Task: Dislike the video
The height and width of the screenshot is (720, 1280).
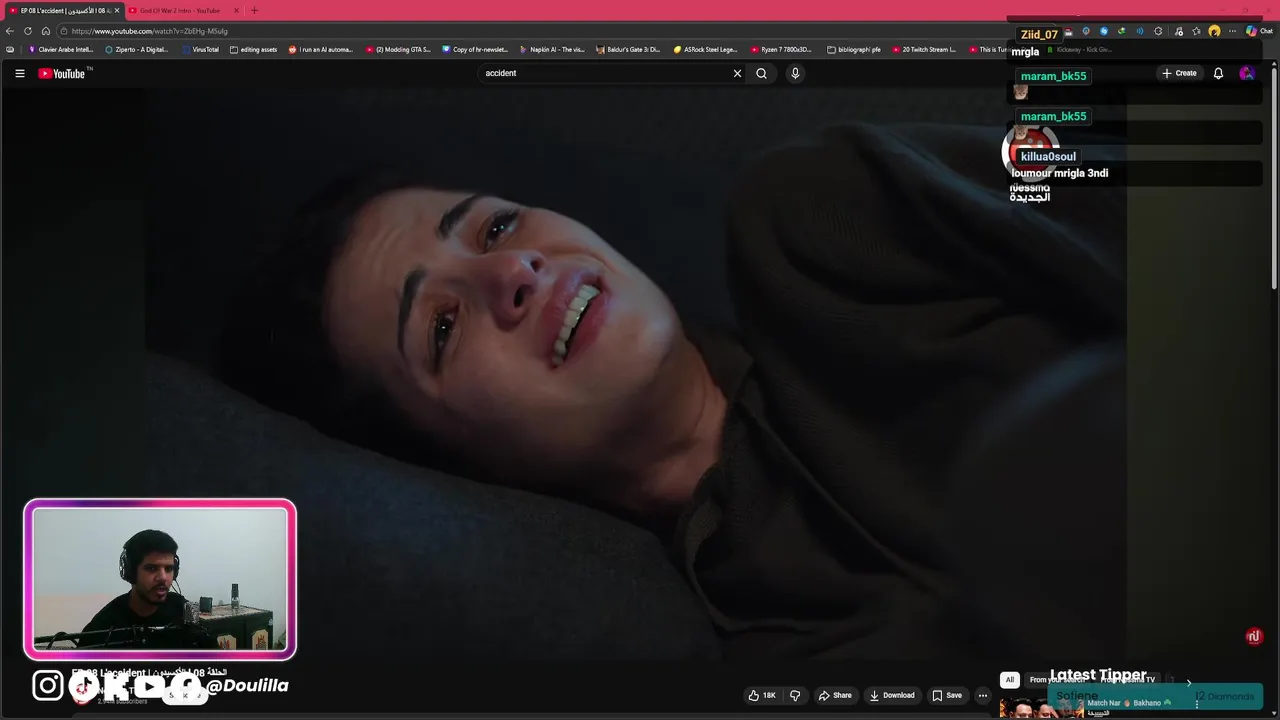Action: point(795,695)
